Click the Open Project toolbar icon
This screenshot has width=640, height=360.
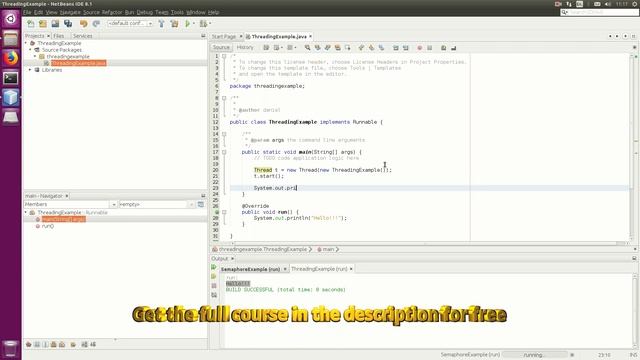(55, 24)
